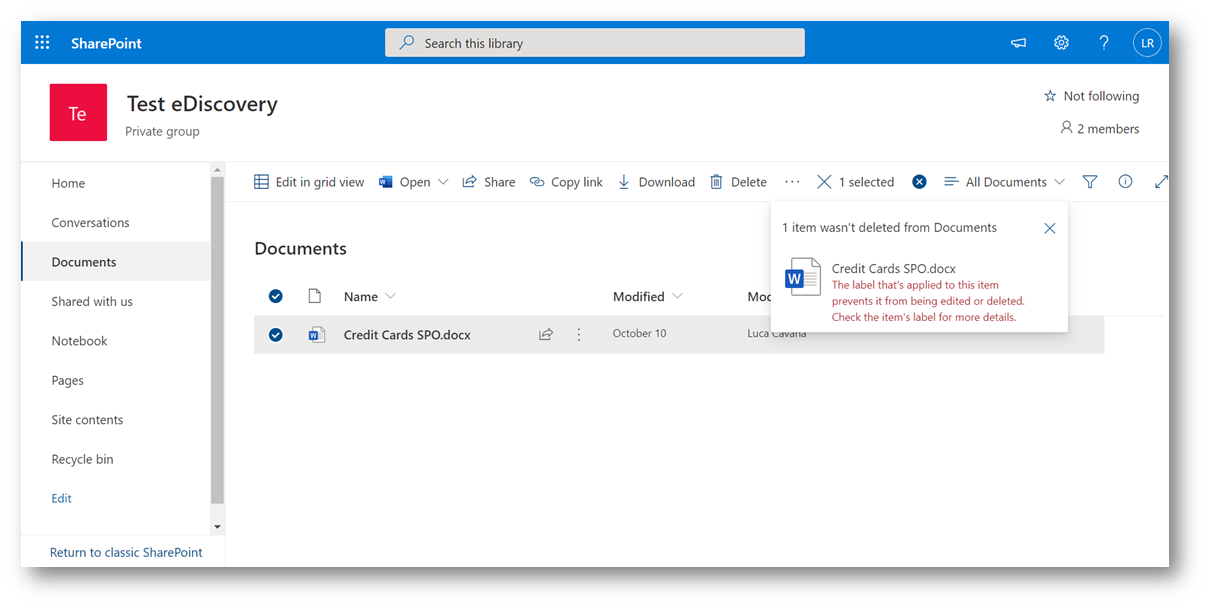Click the Te site logo tile
Screen dimensions: 1211x609
(x=78, y=113)
